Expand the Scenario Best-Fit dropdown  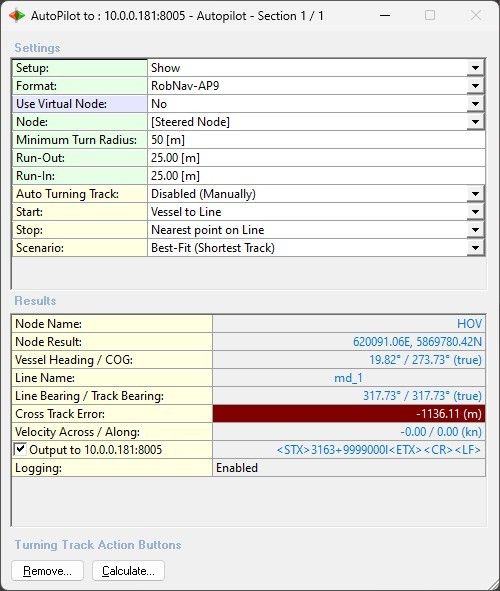pyautogui.click(x=476, y=248)
